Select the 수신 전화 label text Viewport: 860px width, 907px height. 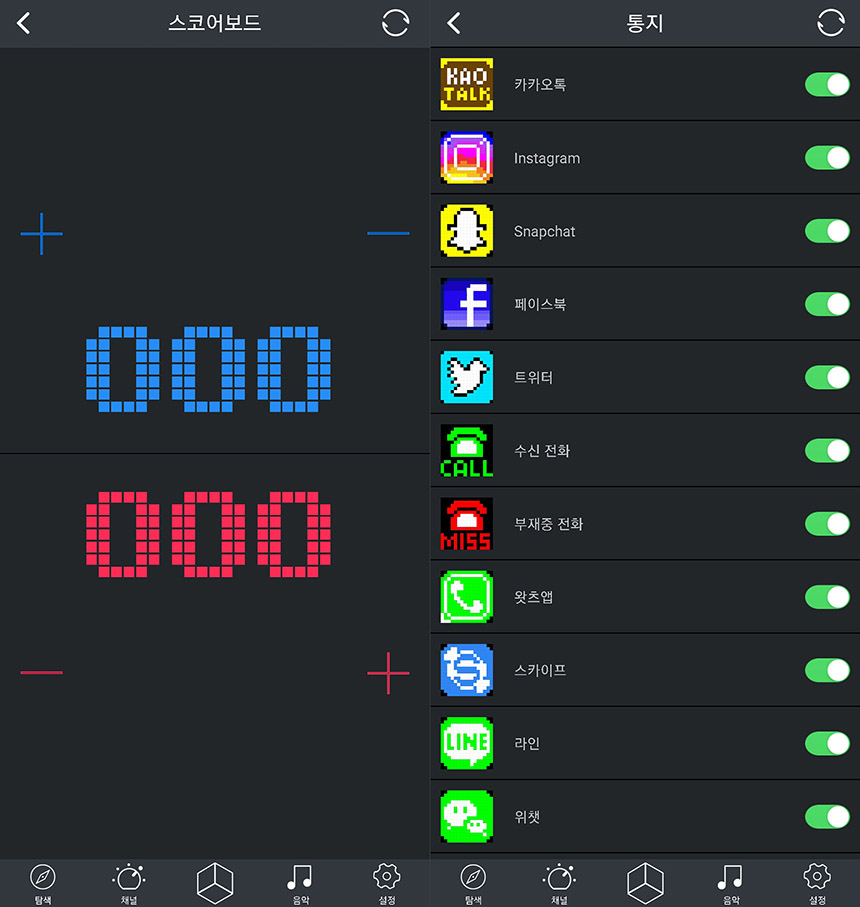(x=542, y=451)
